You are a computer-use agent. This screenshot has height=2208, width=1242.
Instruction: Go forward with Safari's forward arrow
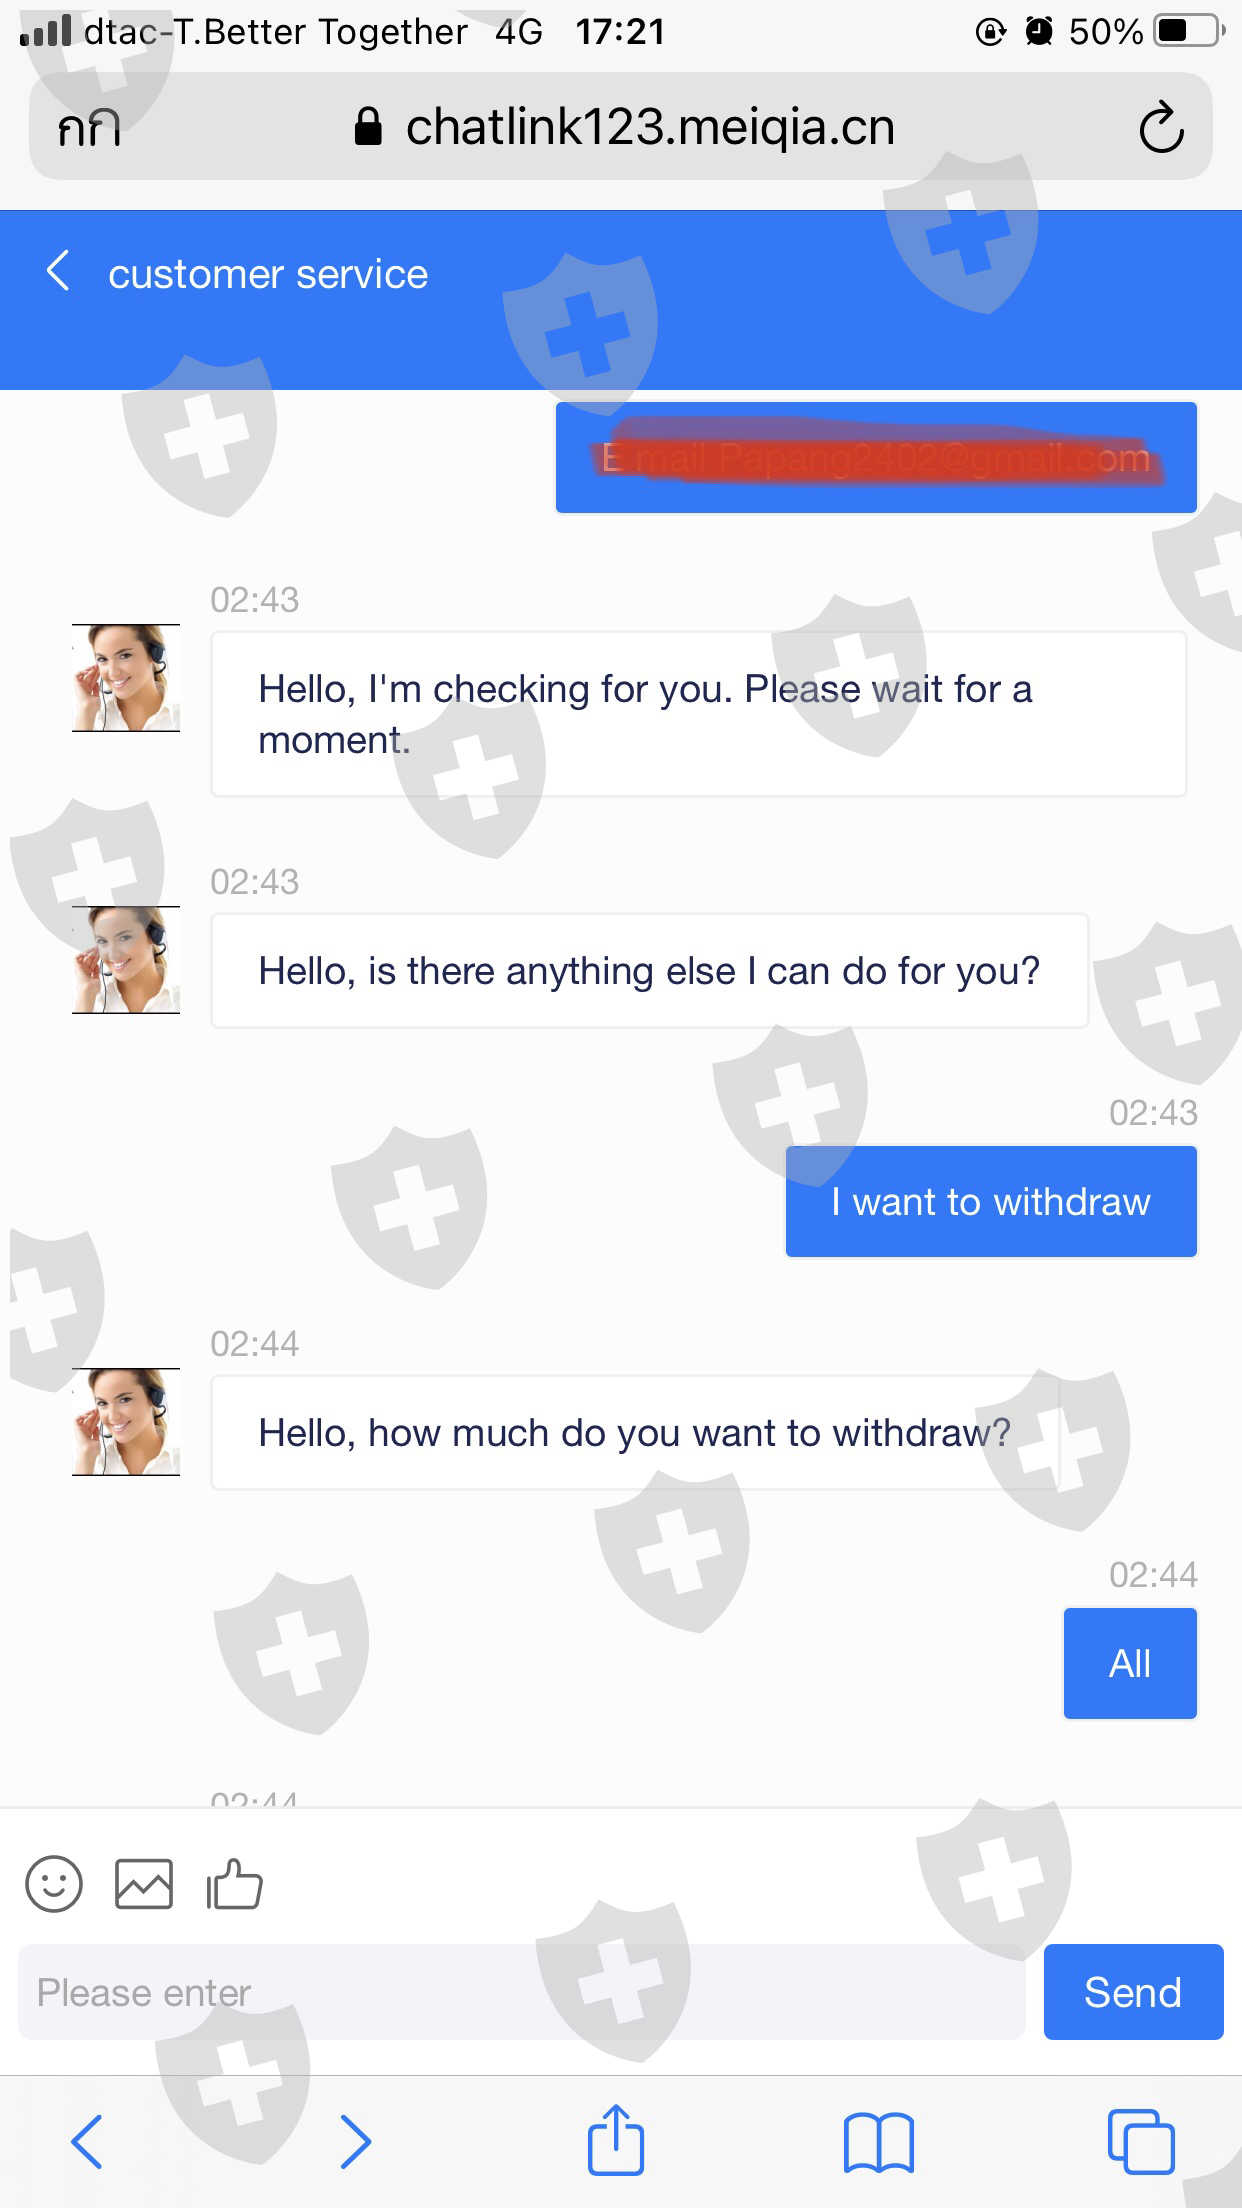click(x=355, y=2142)
